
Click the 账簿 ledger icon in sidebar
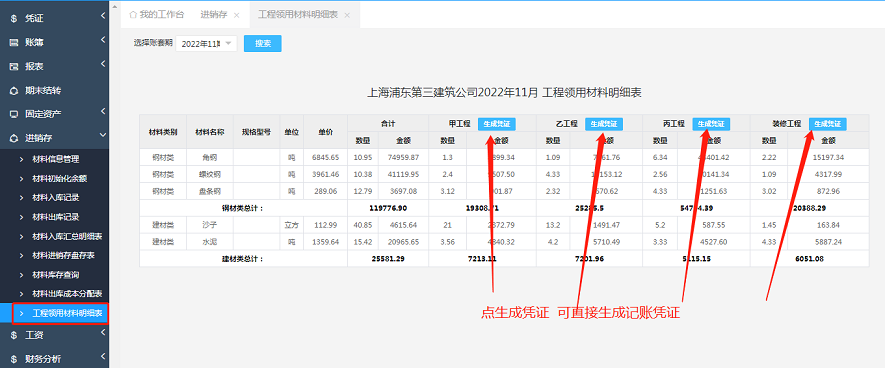point(14,42)
